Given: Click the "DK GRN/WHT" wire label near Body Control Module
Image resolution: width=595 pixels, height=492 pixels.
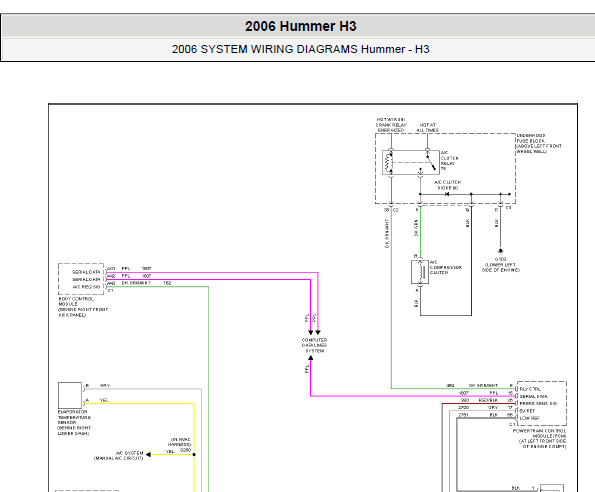Looking at the screenshot, I should pyautogui.click(x=136, y=283).
